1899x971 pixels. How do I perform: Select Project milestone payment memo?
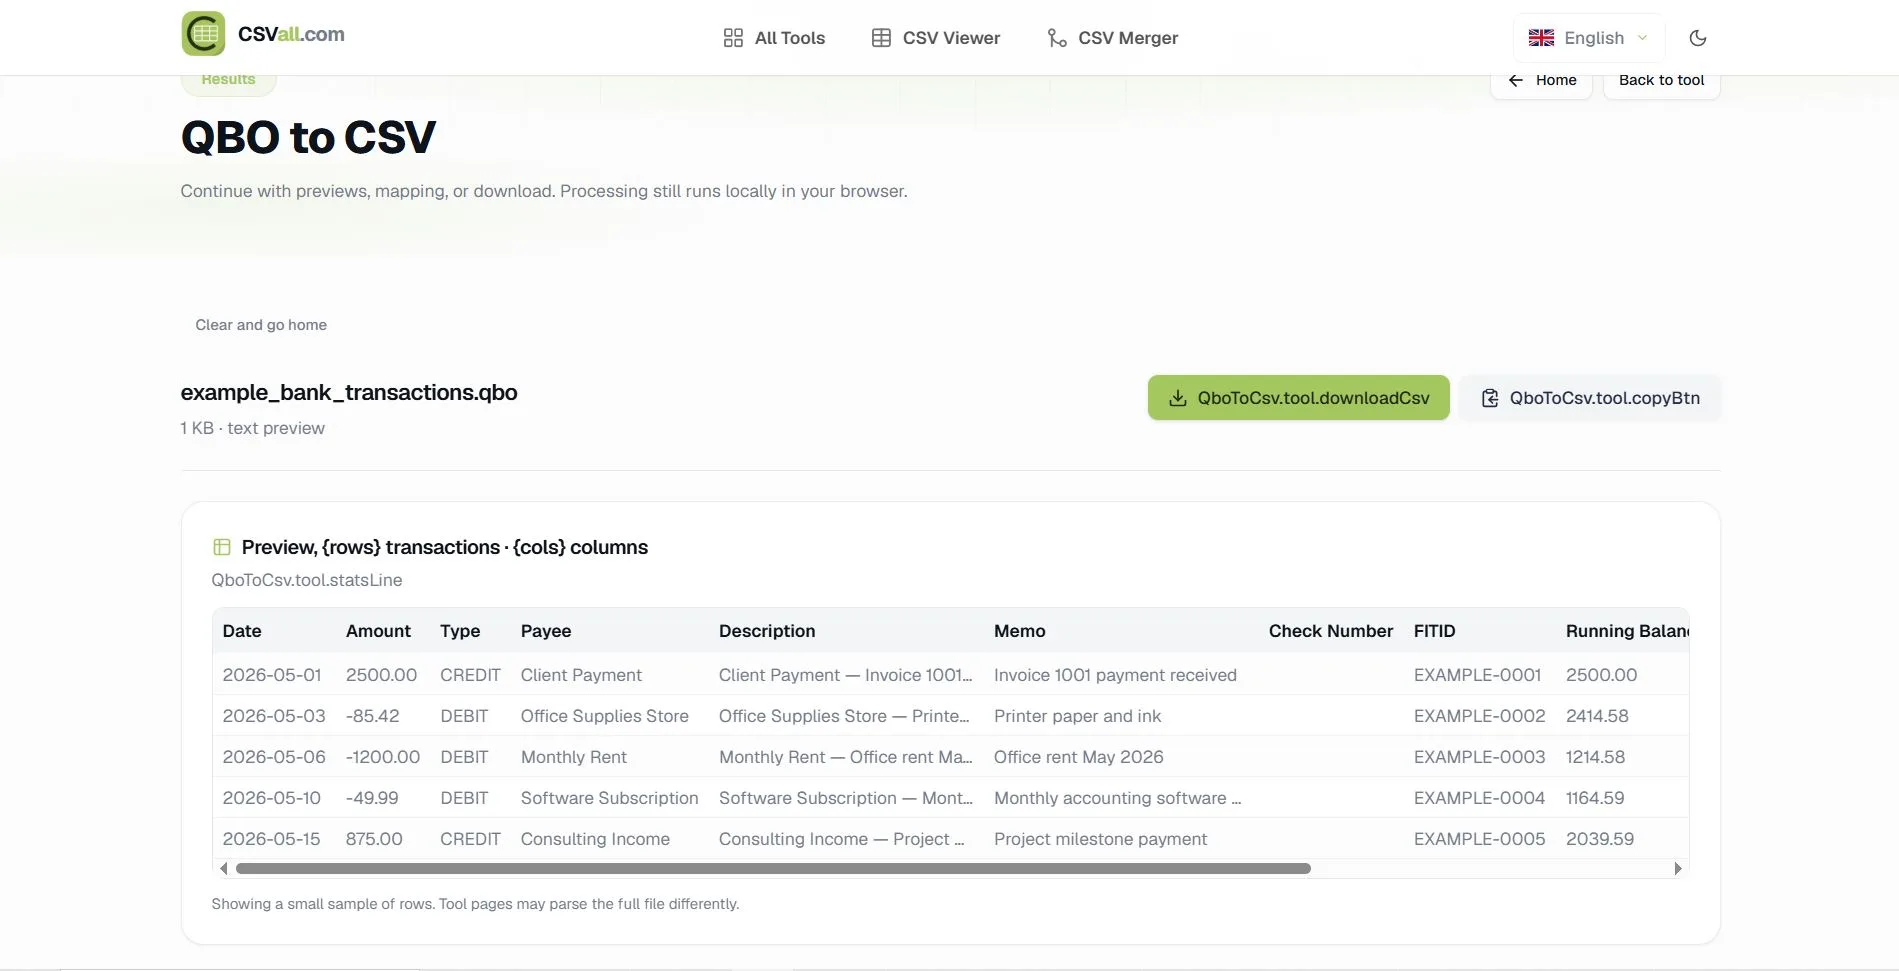(1100, 839)
